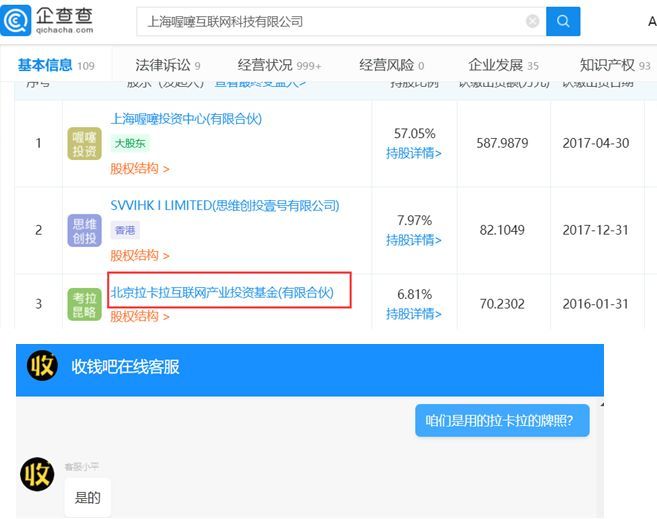Open 北京拉卡拉互联网产业投资基金 shareholder link
Image resolution: width=657 pixels, height=519 pixels.
click(x=222, y=292)
